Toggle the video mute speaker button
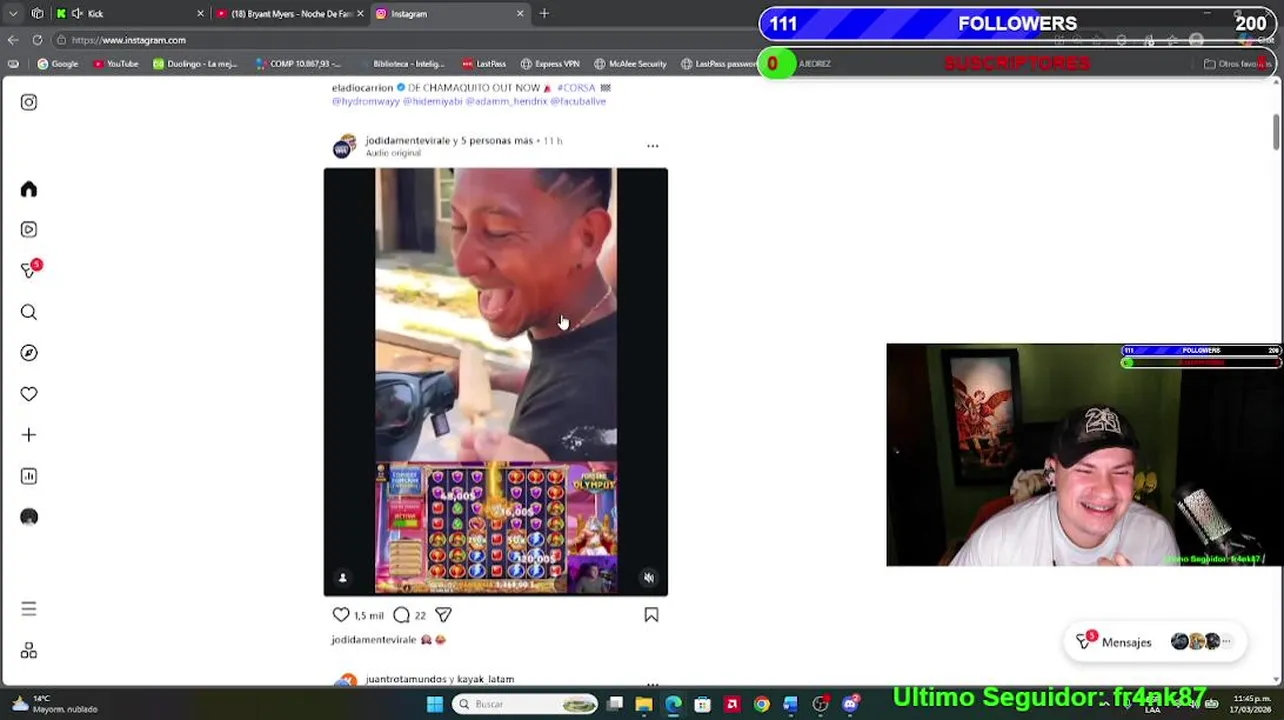This screenshot has width=1284, height=720. coord(648,577)
